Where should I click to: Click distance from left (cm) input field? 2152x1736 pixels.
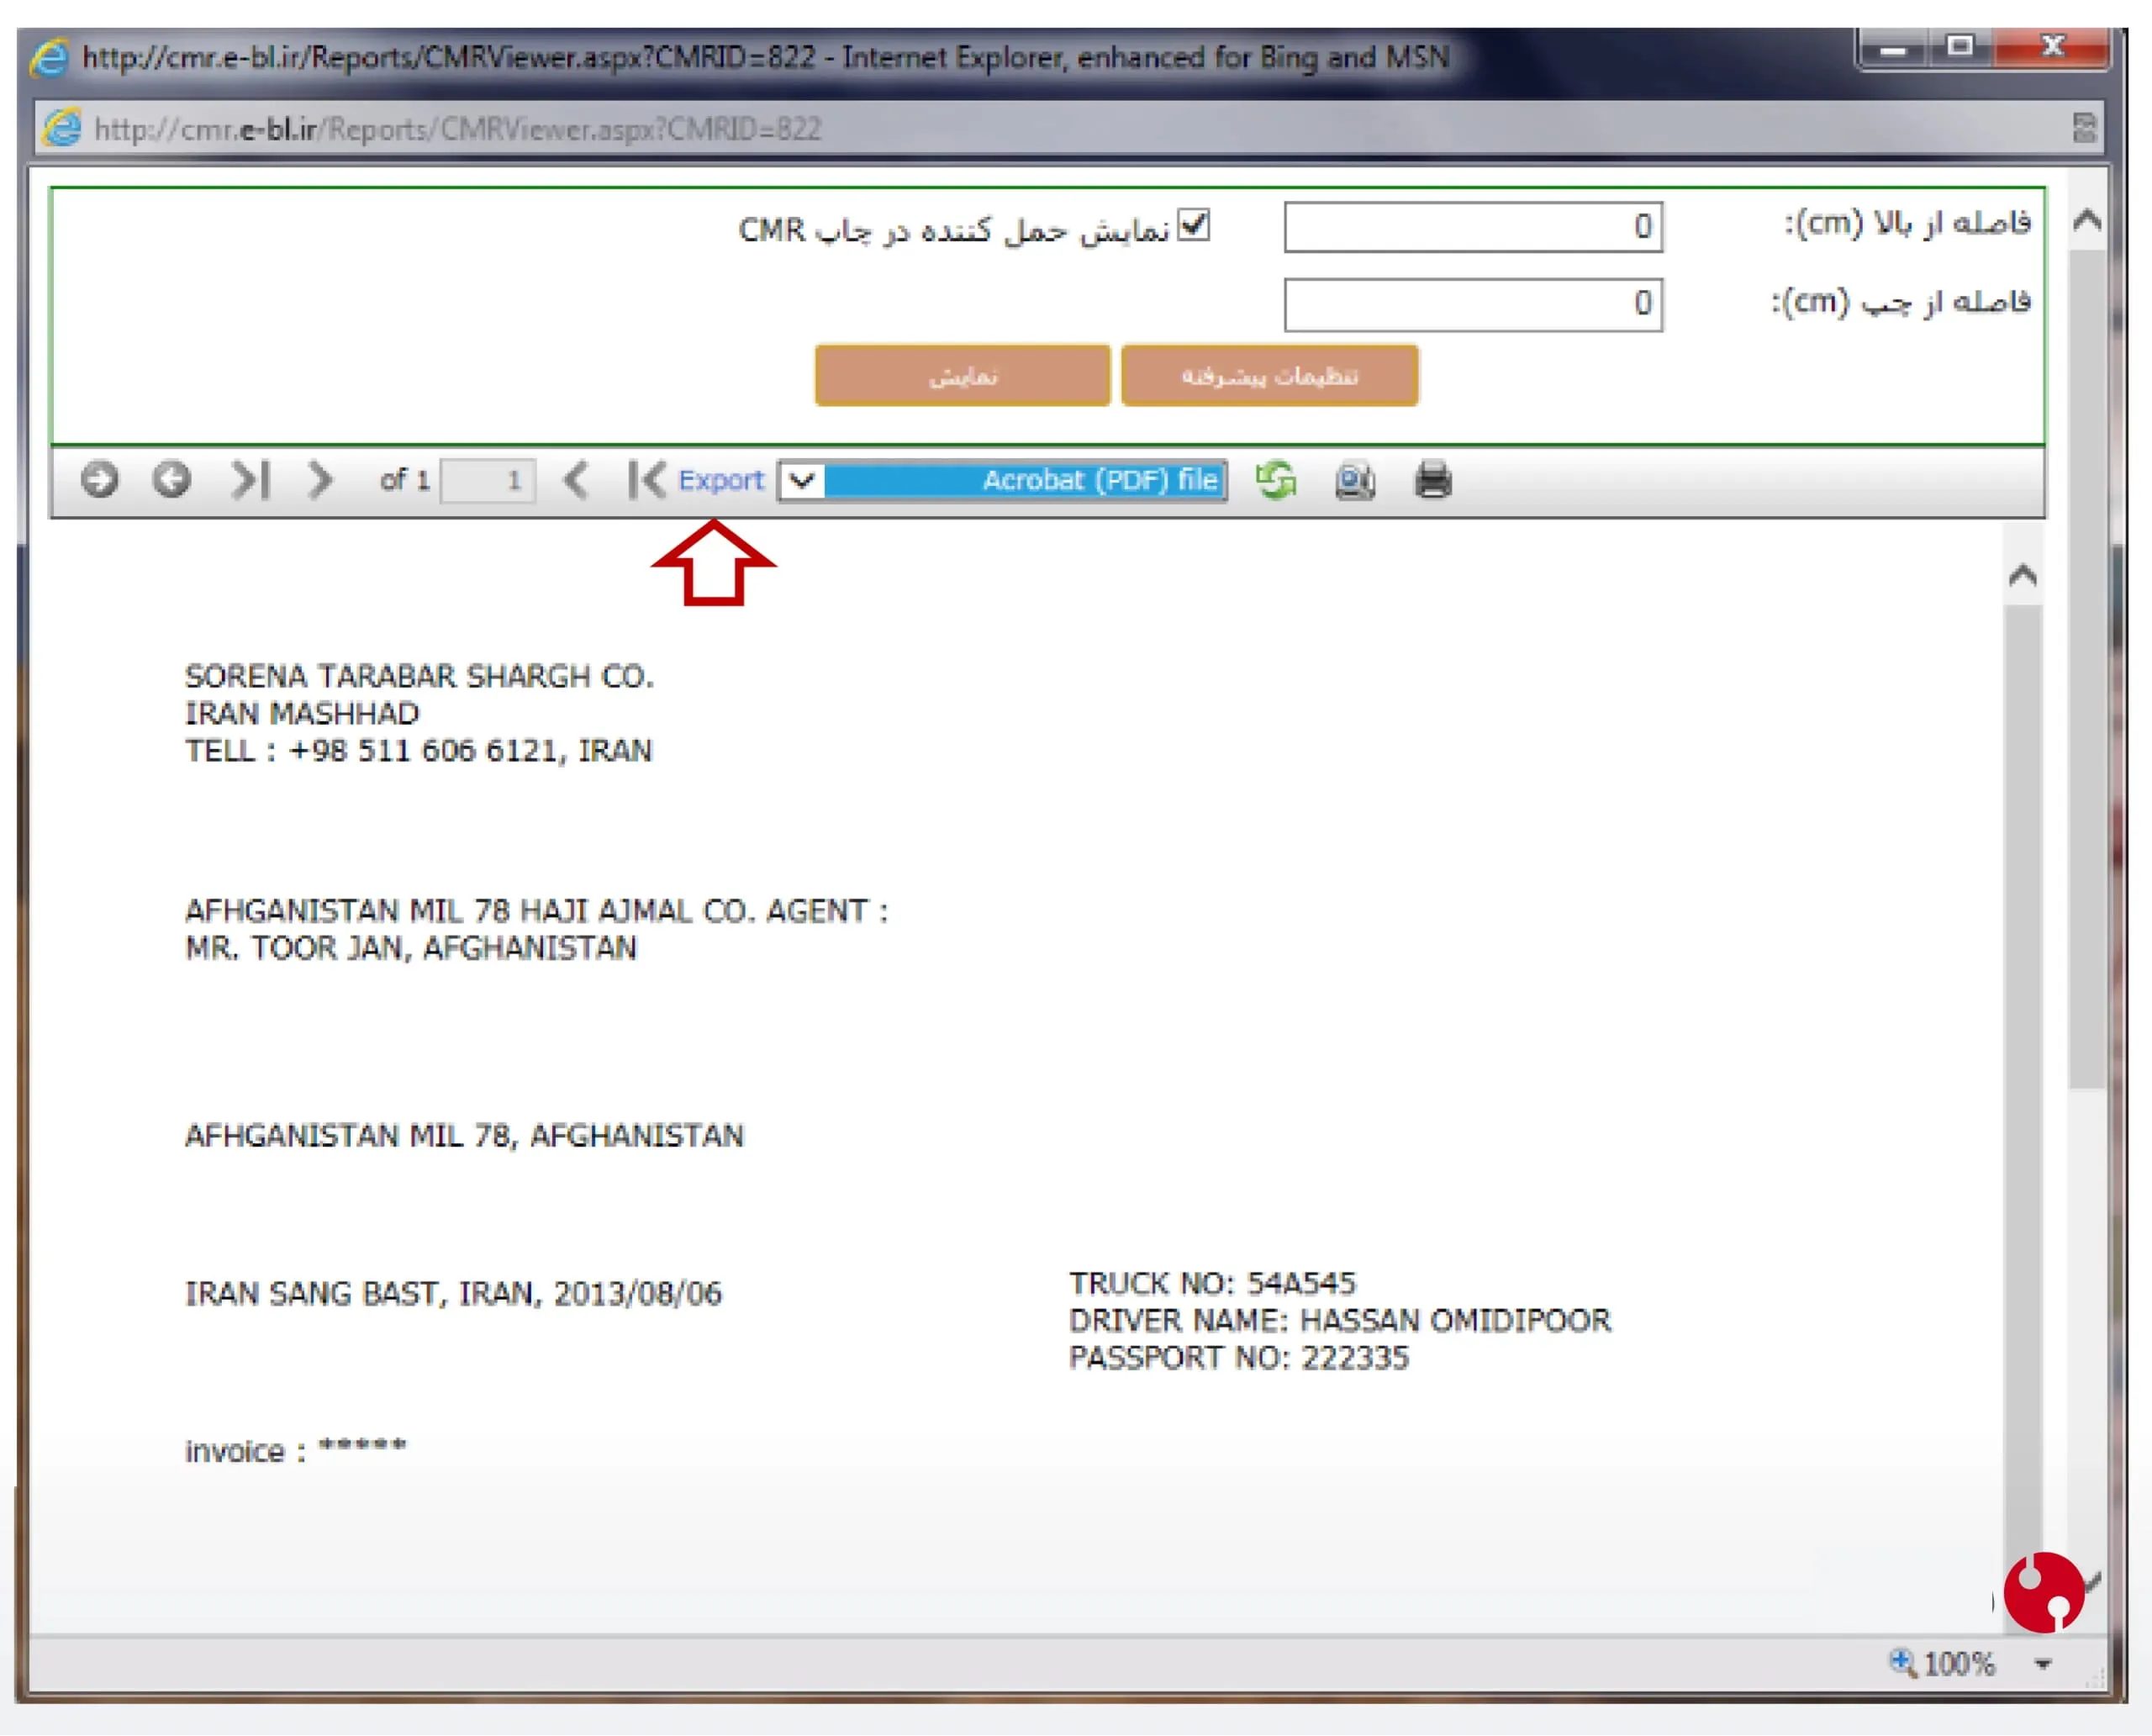click(1473, 304)
